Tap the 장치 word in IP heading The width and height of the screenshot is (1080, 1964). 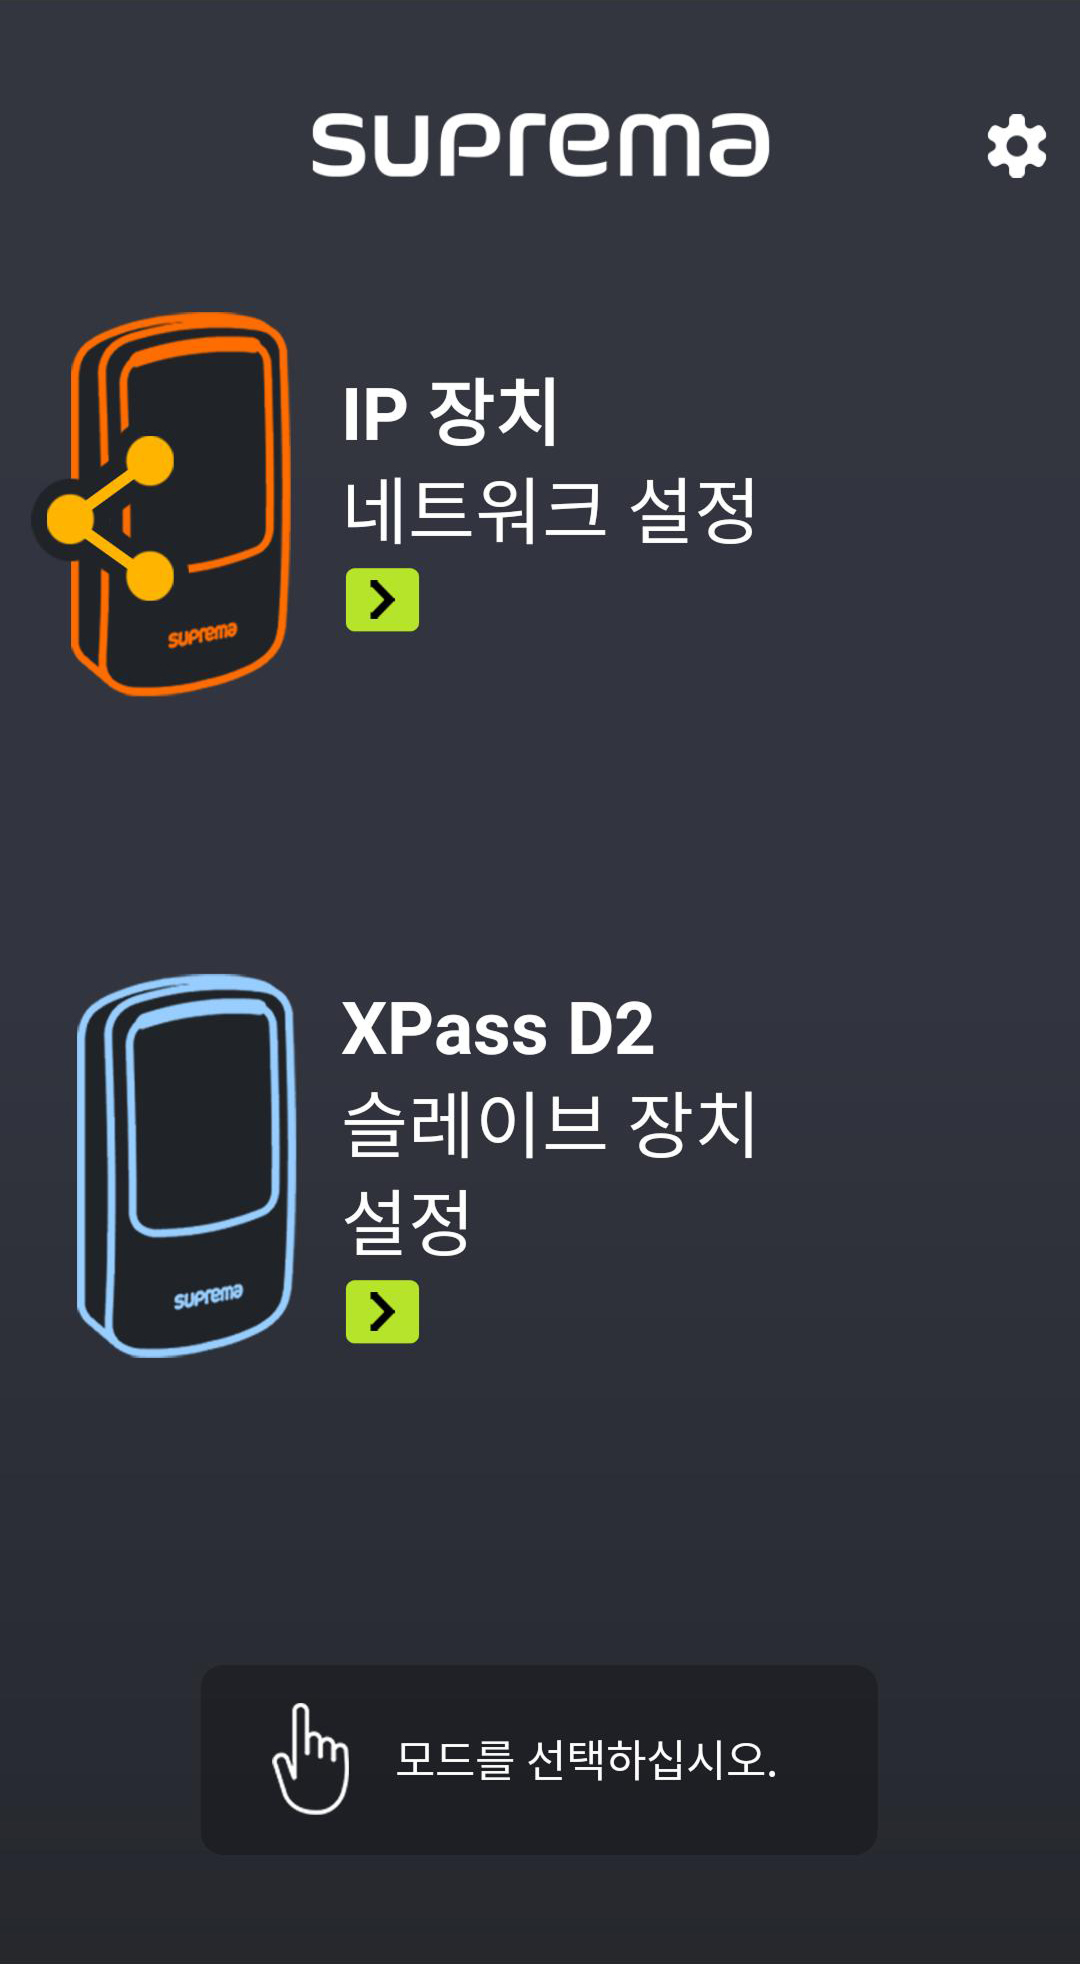coord(493,412)
